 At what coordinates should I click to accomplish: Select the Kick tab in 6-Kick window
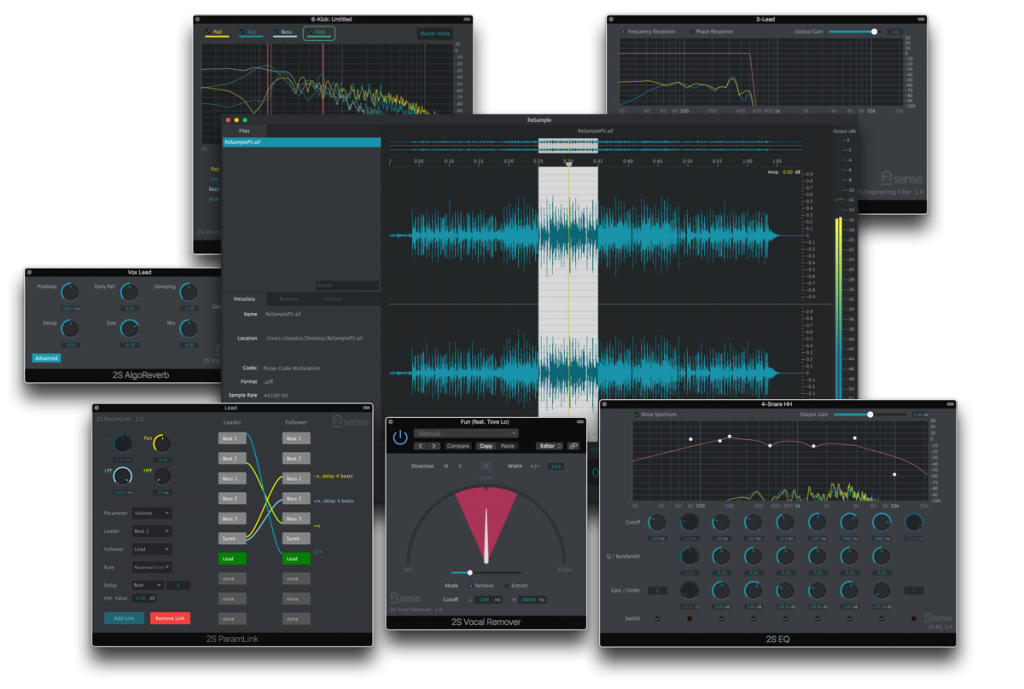point(319,33)
